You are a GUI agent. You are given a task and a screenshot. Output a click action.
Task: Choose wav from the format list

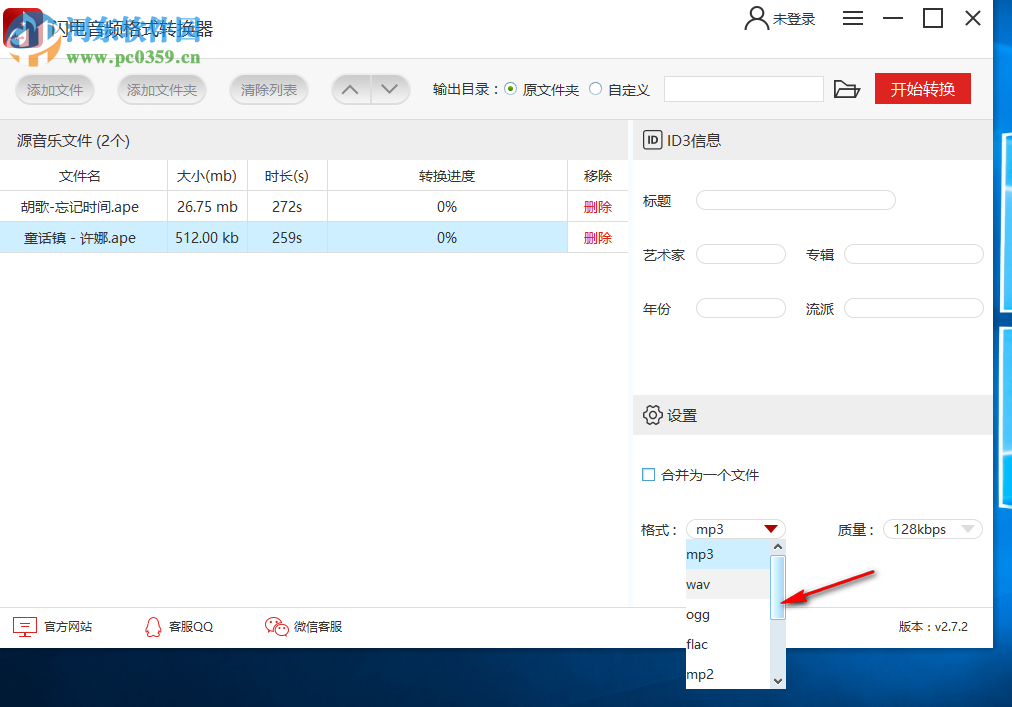pyautogui.click(x=728, y=584)
